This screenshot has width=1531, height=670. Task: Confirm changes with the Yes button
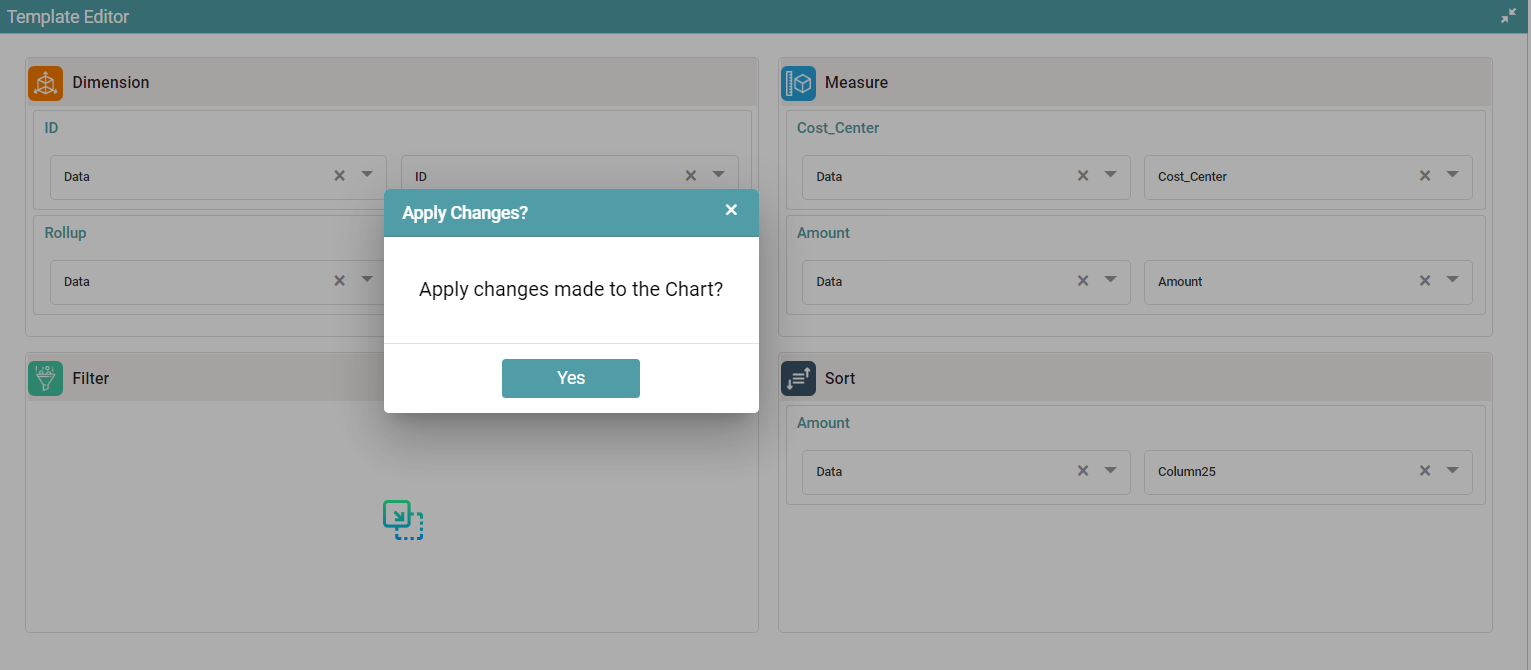pyautogui.click(x=570, y=378)
